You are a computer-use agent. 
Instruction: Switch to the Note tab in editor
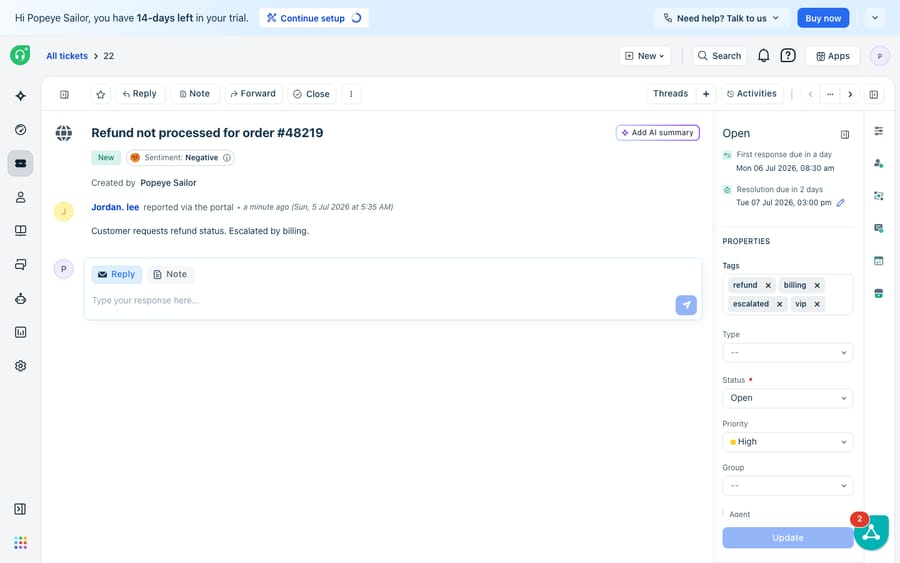point(170,274)
